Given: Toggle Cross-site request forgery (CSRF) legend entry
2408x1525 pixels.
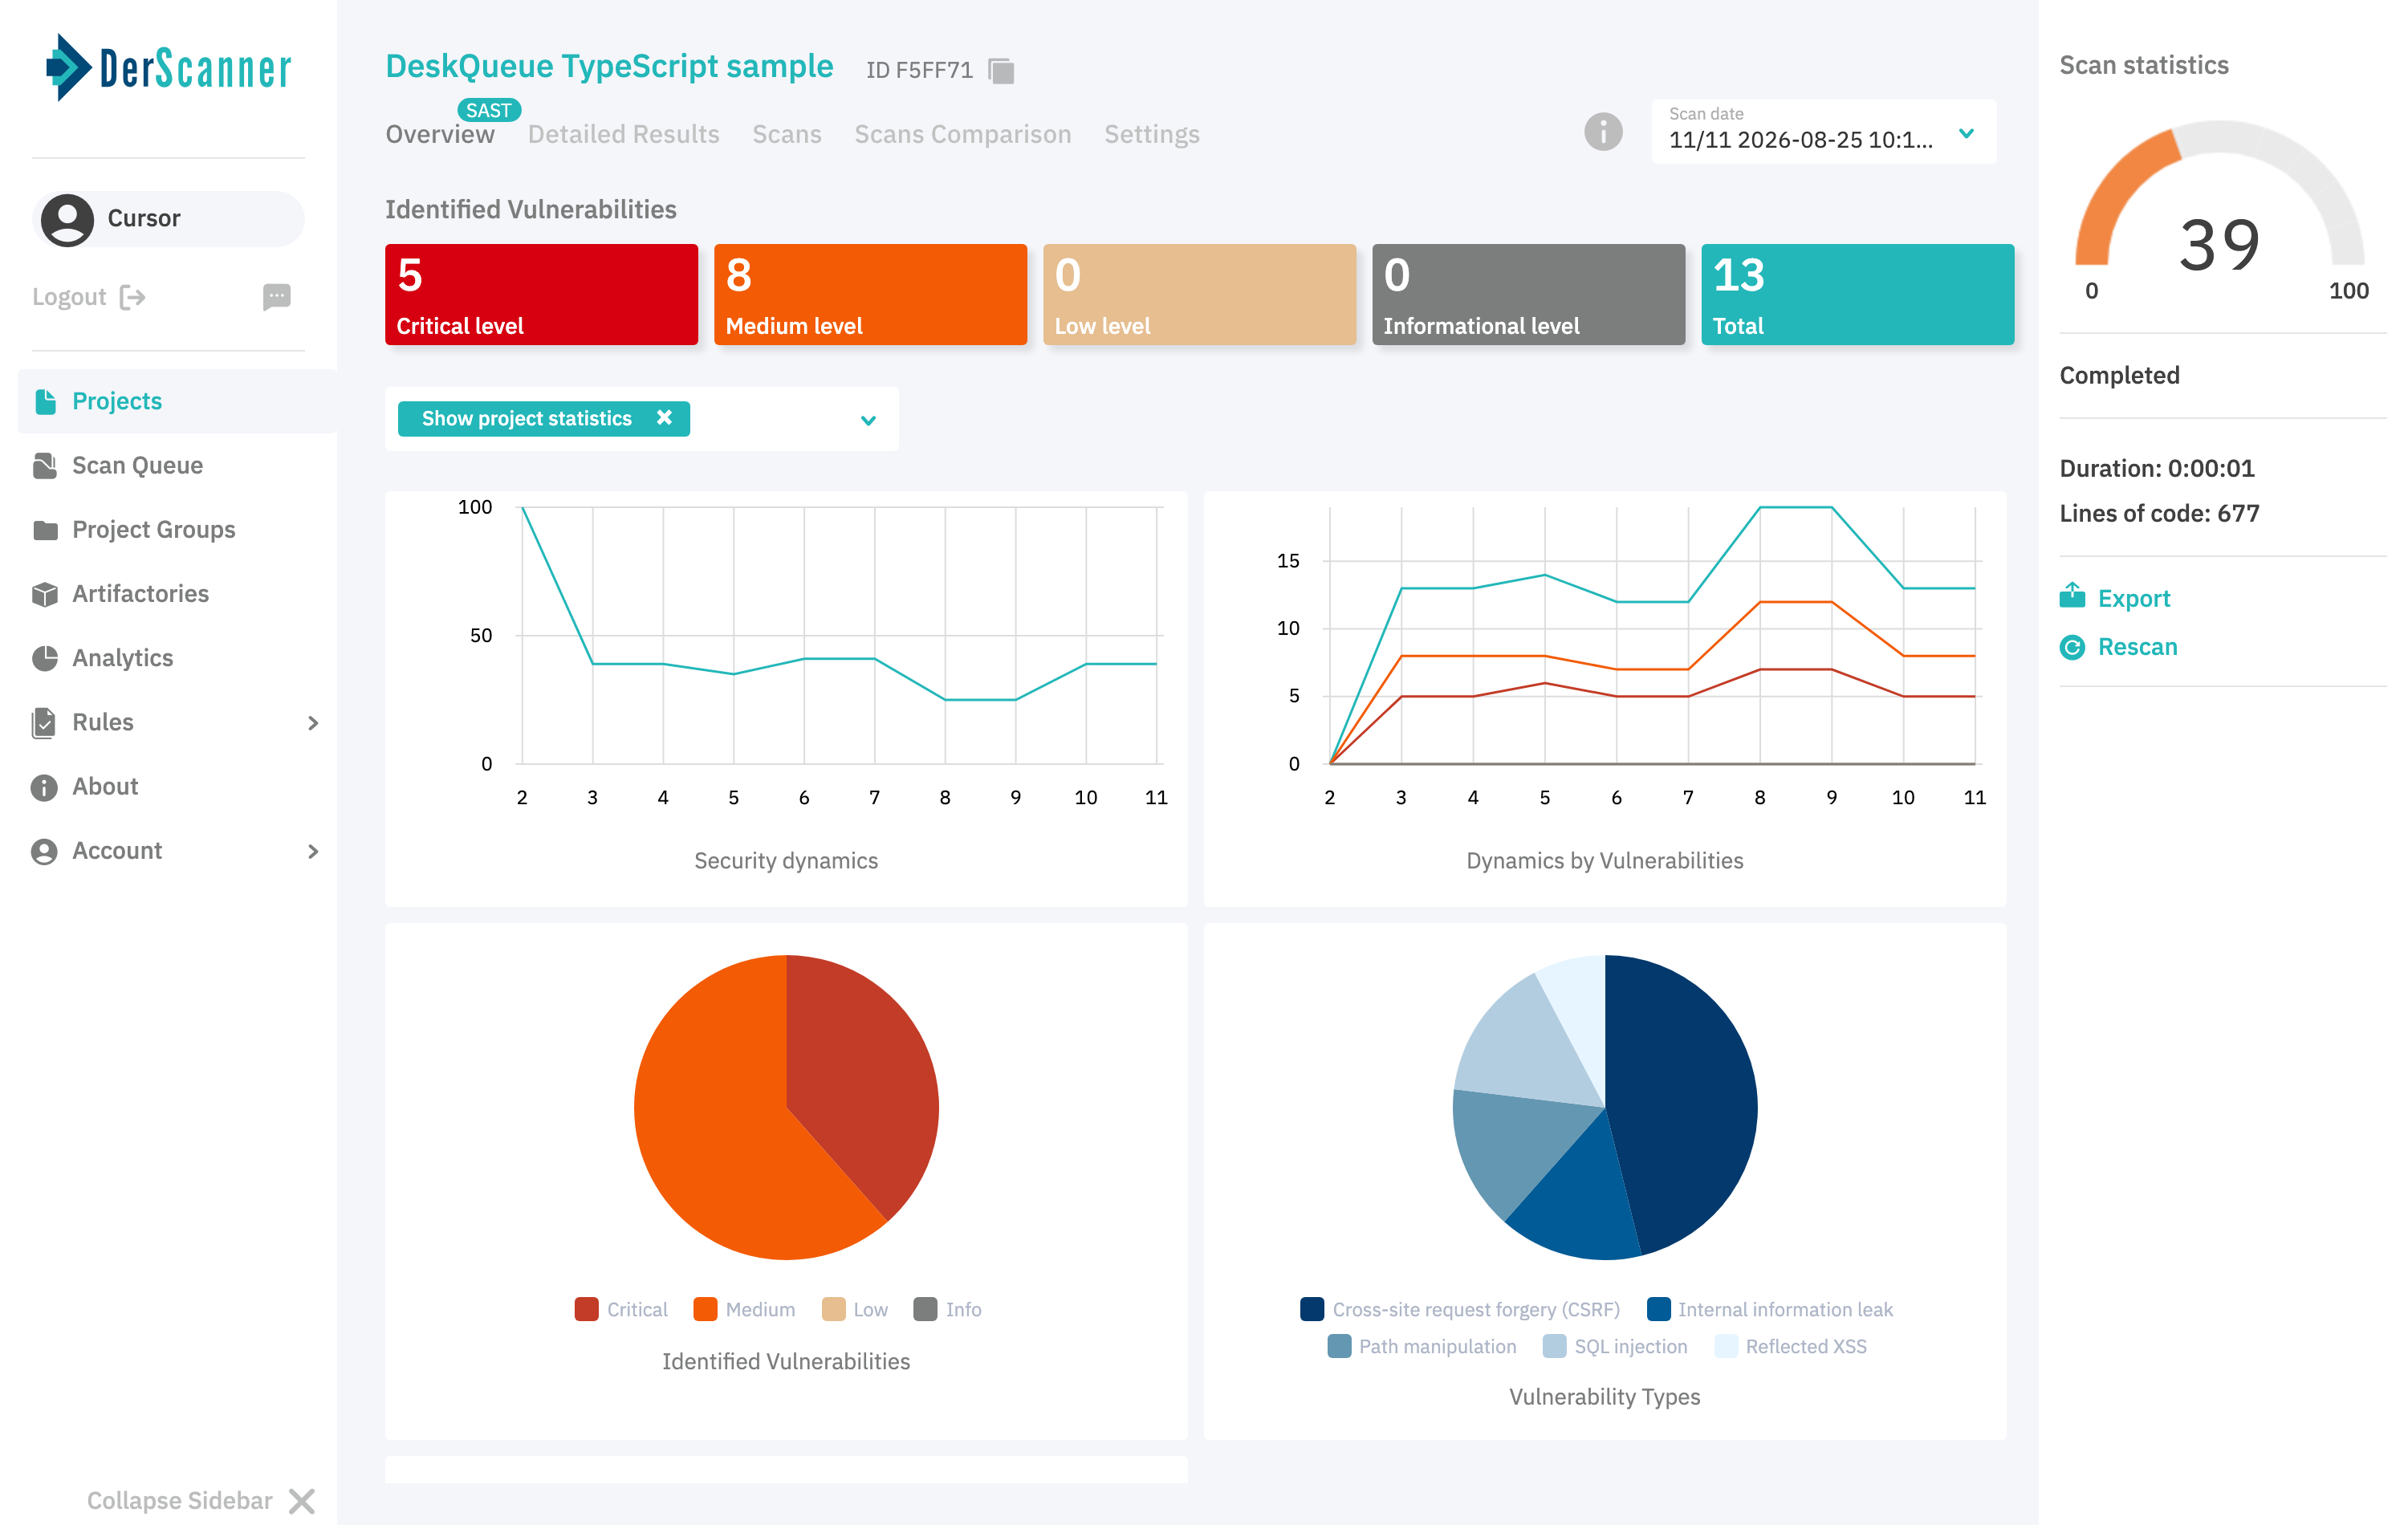Looking at the screenshot, I should (x=1460, y=1309).
